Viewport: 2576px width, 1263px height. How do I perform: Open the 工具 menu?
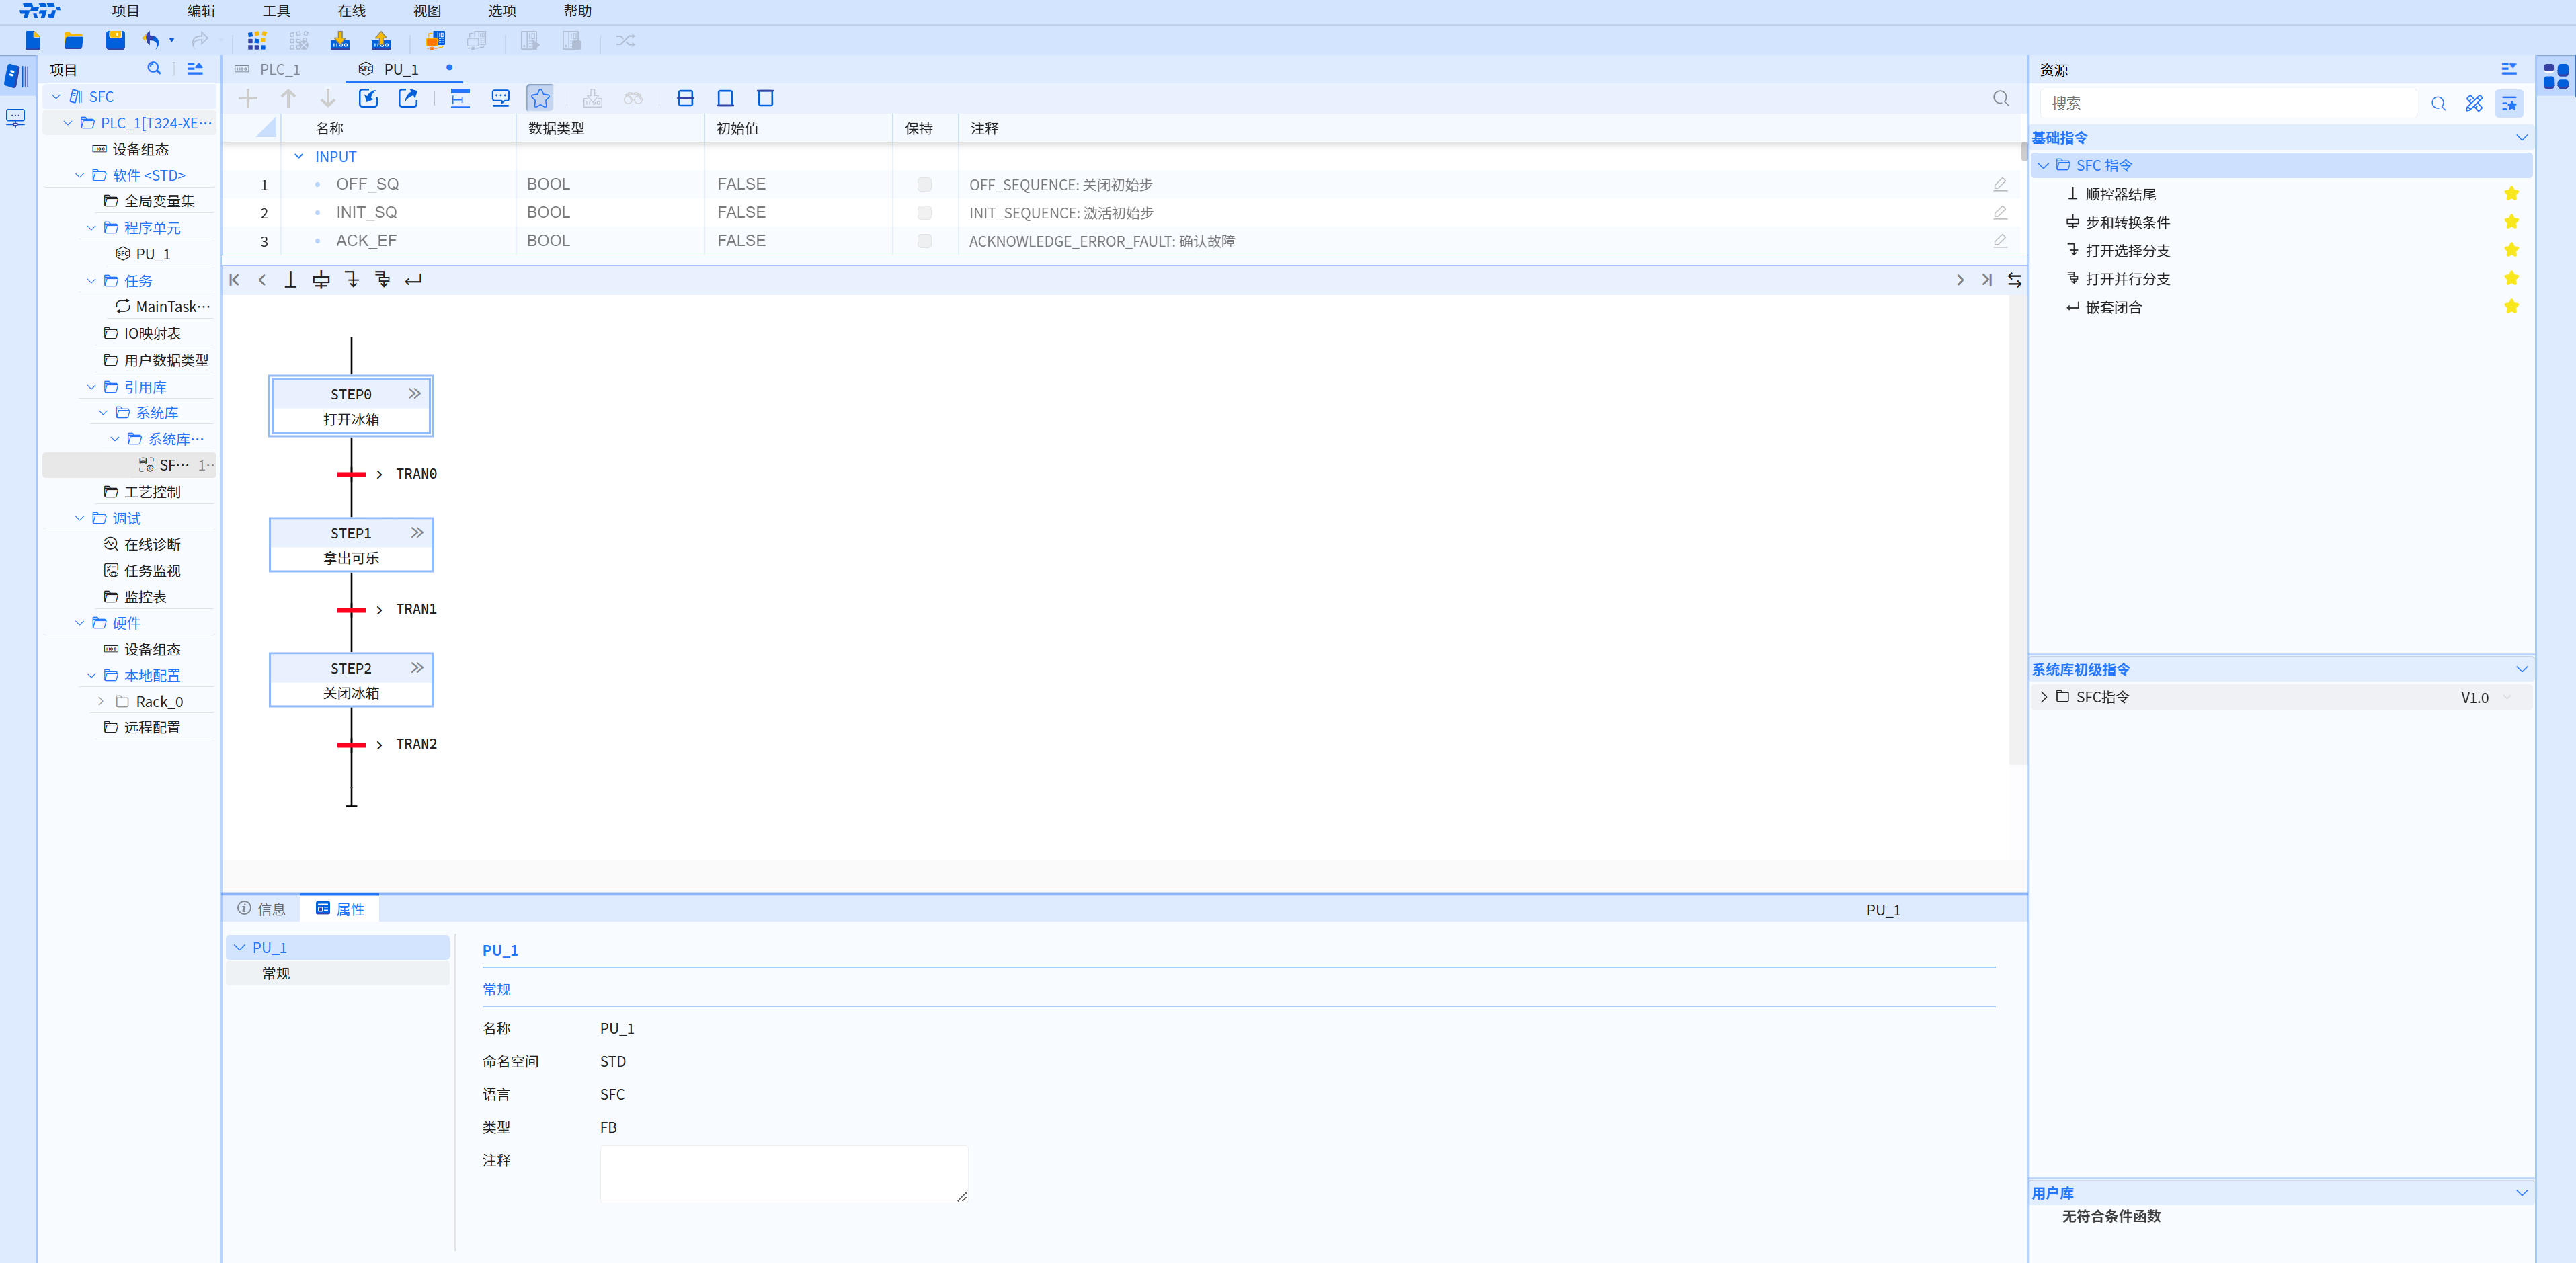click(276, 11)
